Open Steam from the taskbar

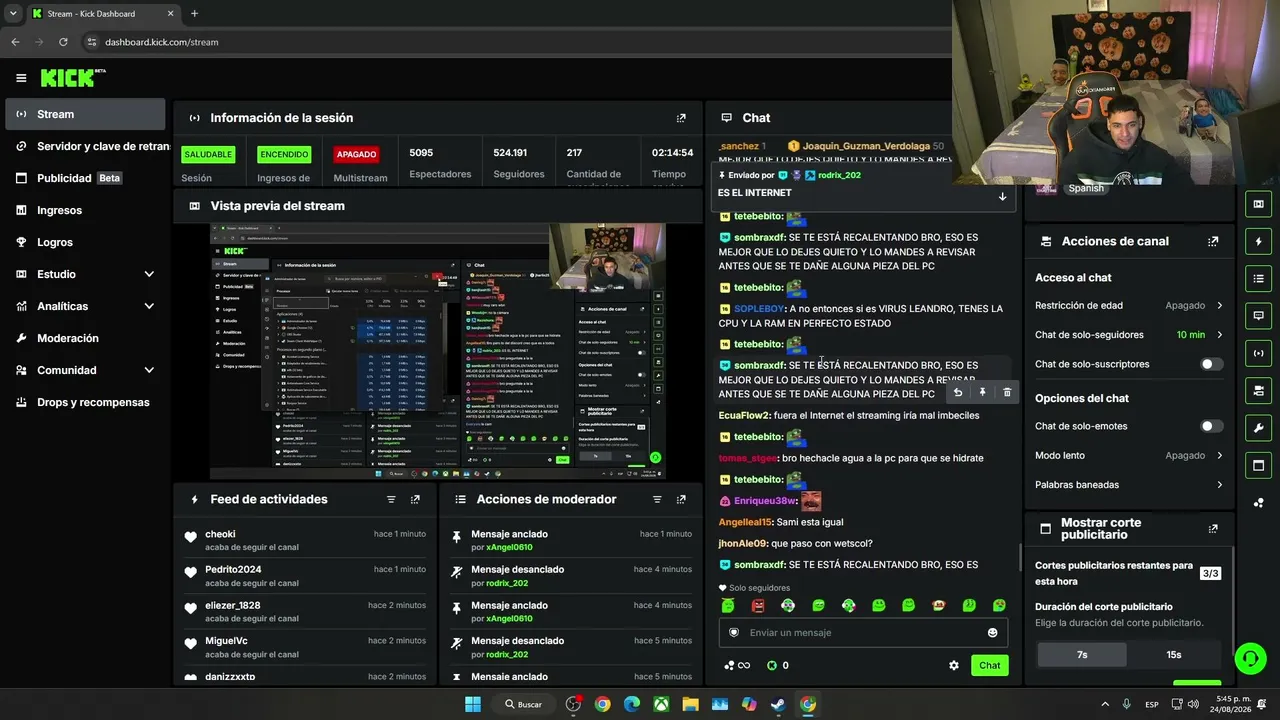[x=778, y=704]
